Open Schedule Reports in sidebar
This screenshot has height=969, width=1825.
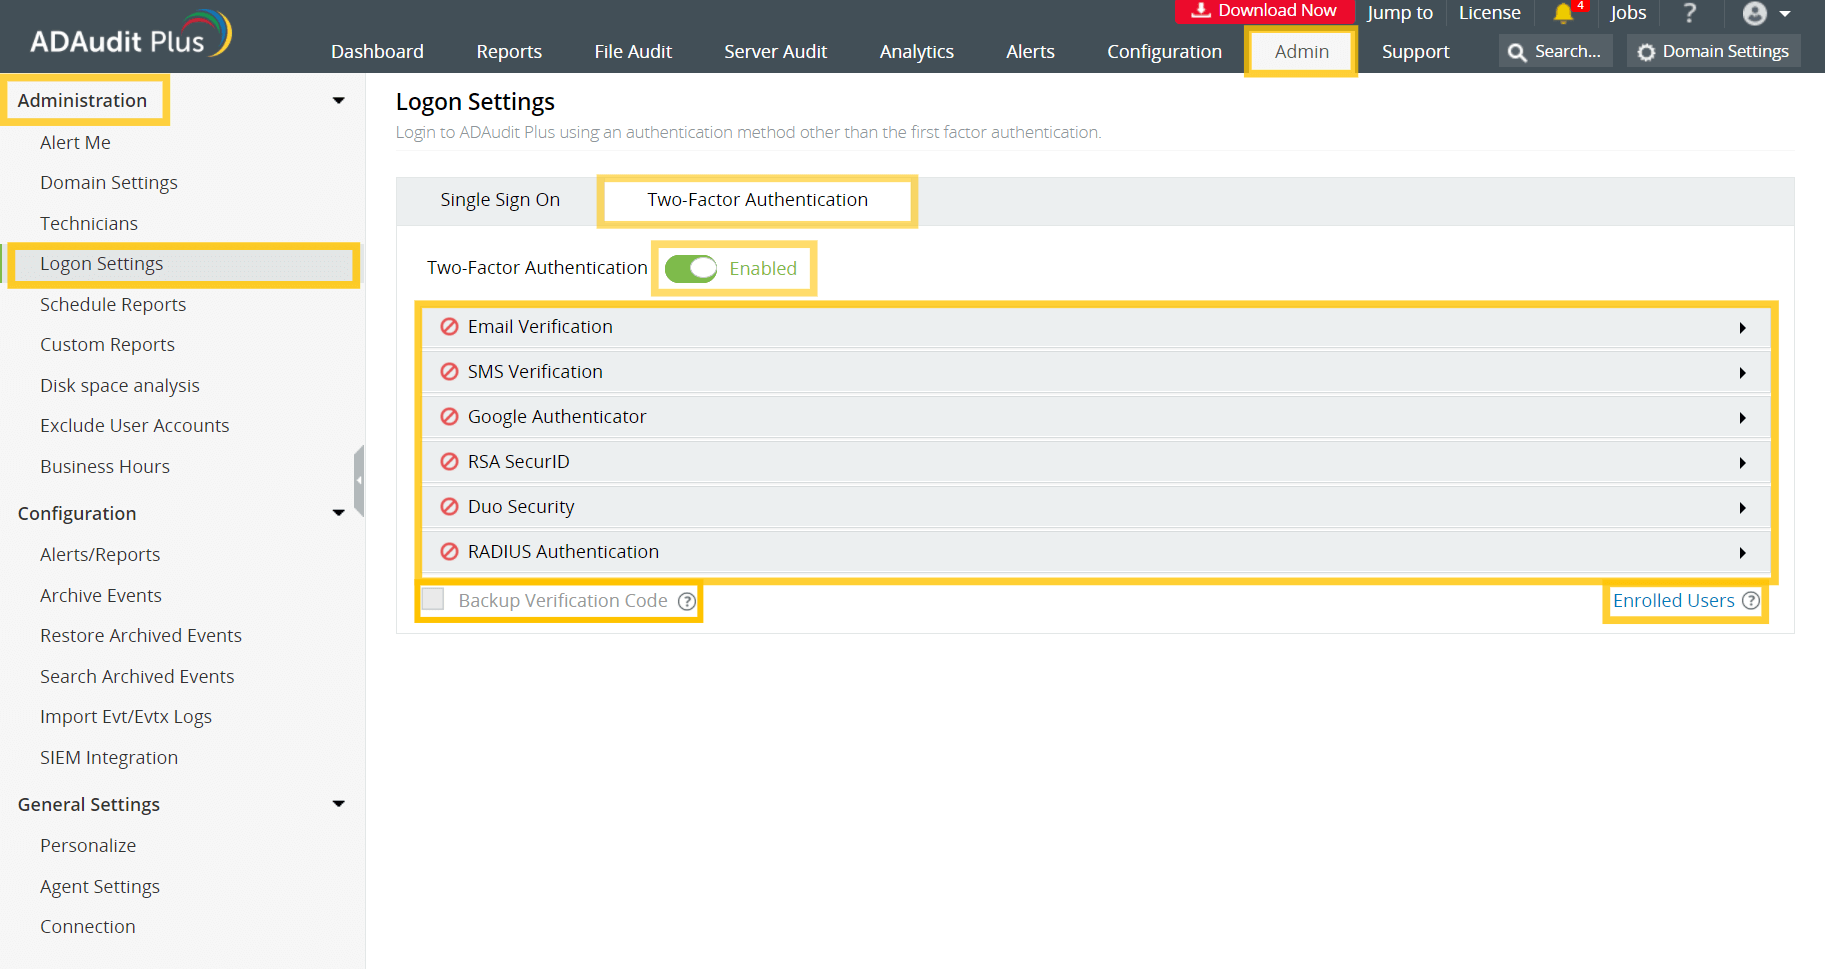point(113,305)
